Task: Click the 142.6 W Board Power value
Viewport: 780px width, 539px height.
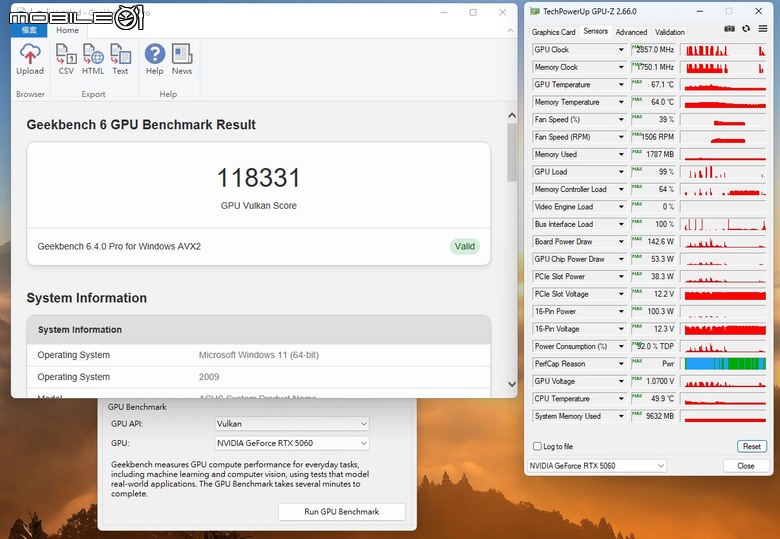Action: [661, 242]
